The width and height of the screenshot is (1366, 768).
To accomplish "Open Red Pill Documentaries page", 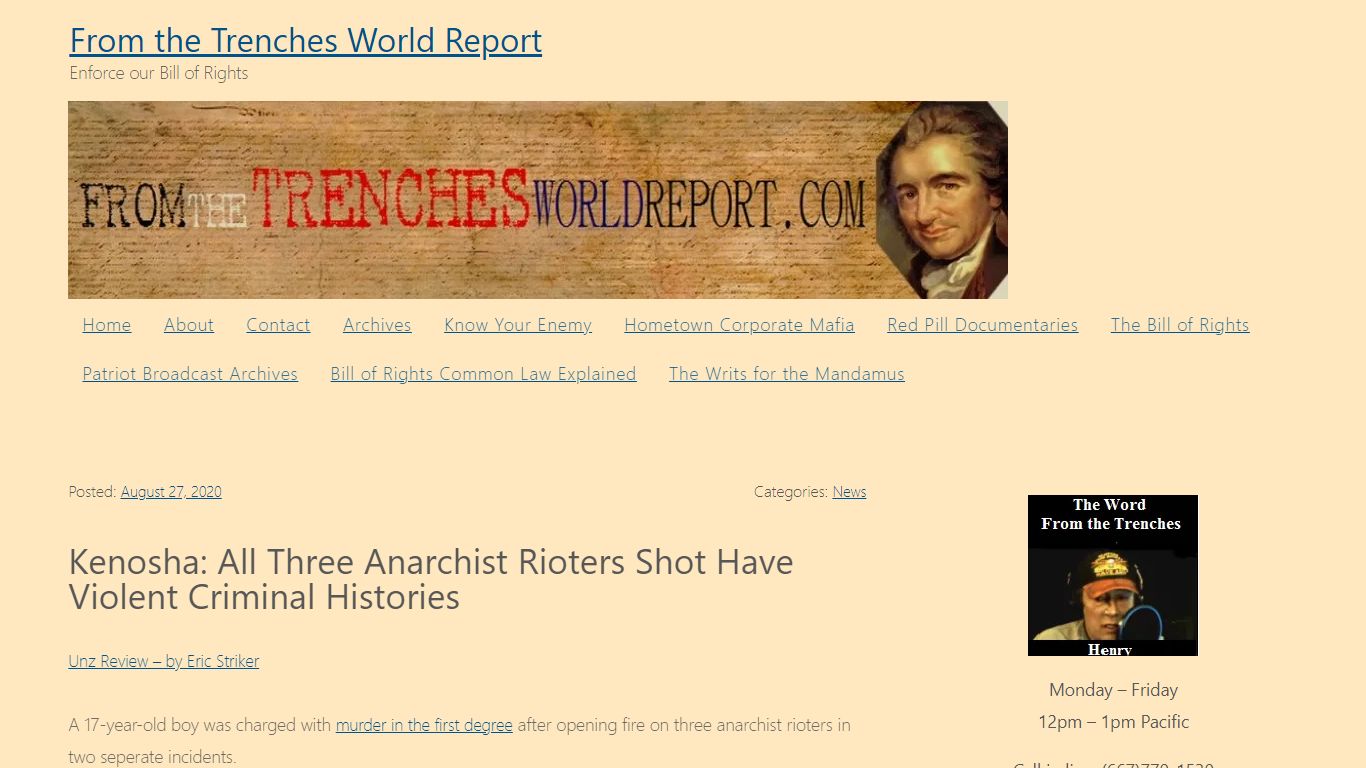I will click(982, 325).
